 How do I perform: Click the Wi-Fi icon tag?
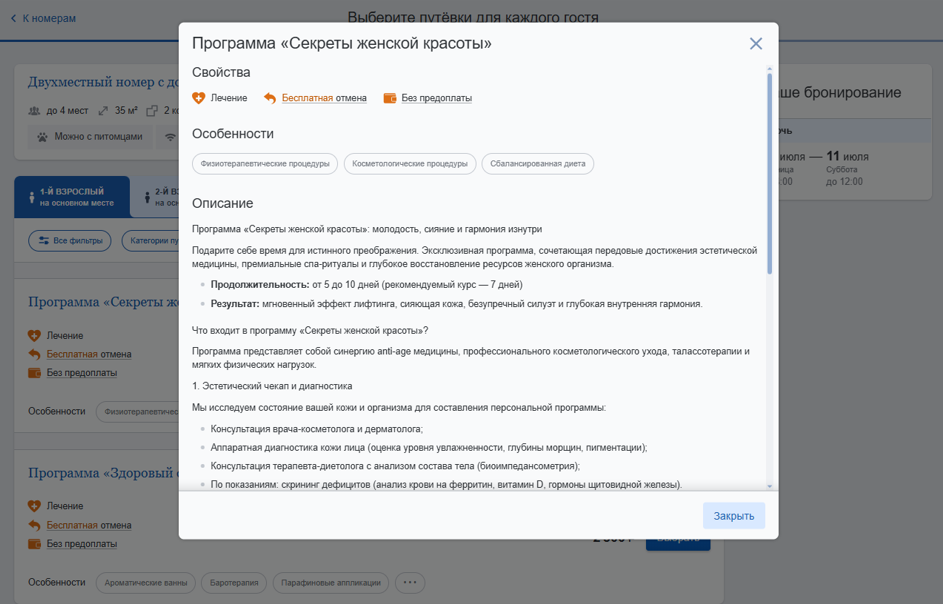point(170,137)
